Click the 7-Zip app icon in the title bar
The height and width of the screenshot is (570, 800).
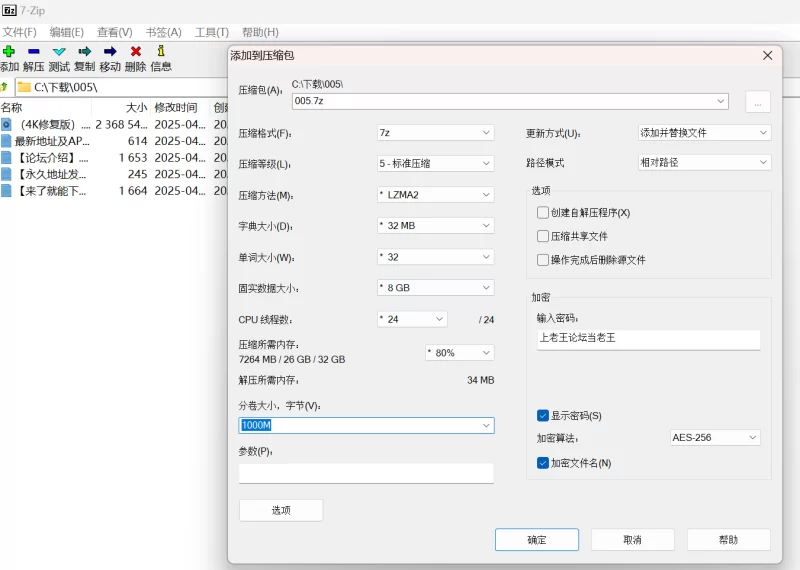pos(9,10)
